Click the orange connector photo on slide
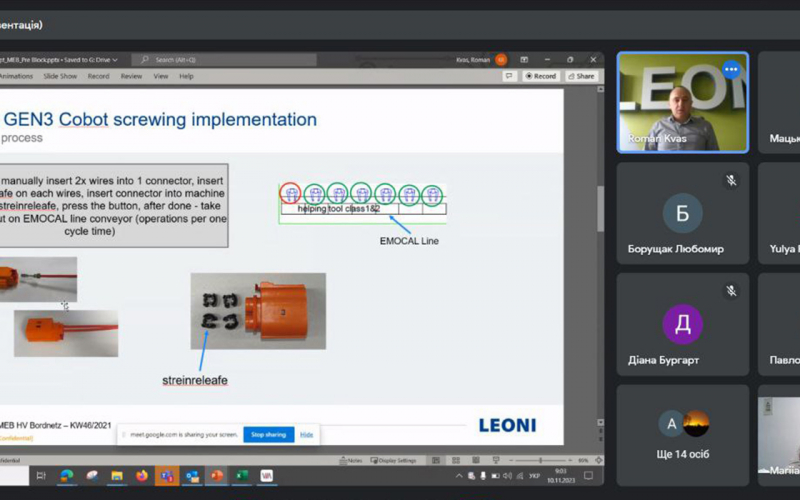The width and height of the screenshot is (800, 500). click(258, 311)
